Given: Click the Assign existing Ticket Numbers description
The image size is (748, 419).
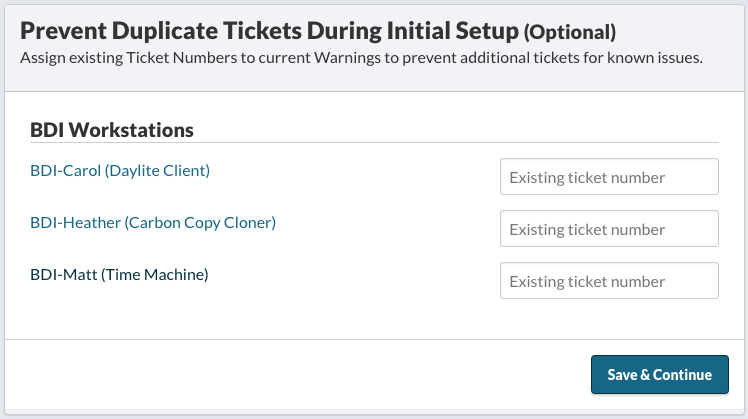Looking at the screenshot, I should (361, 57).
